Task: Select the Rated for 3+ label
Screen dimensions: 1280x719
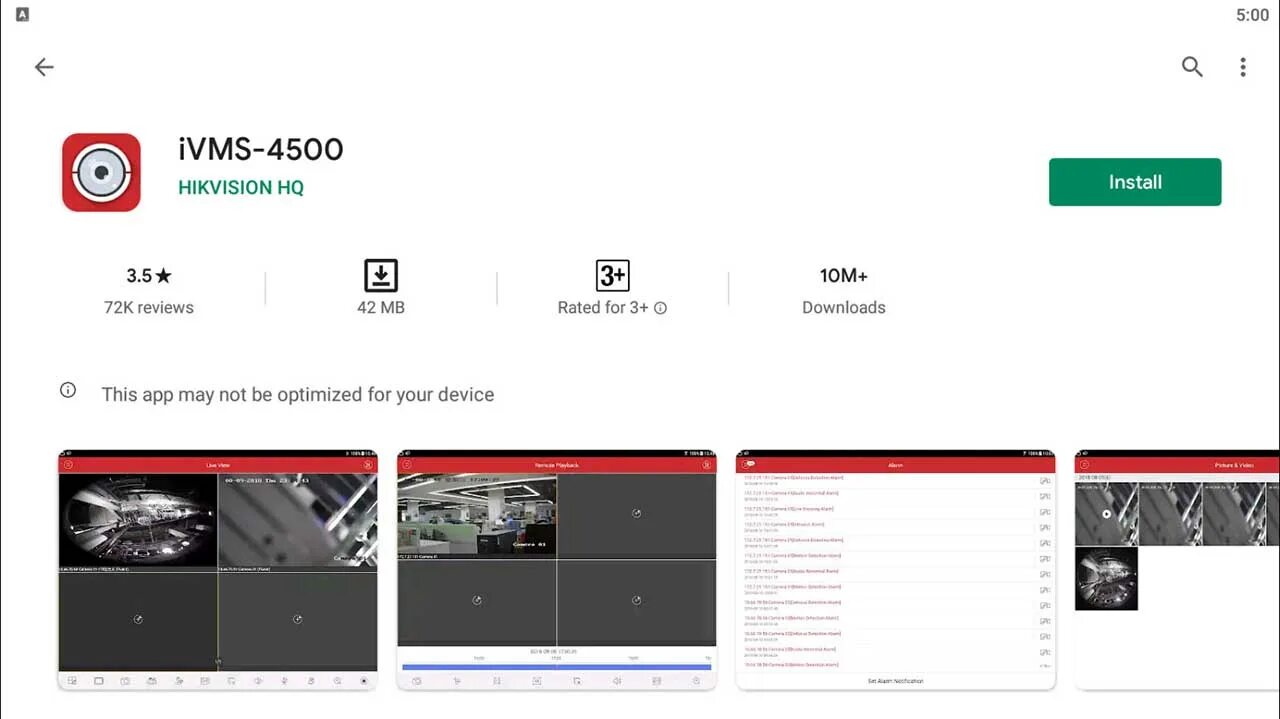Action: pos(603,307)
